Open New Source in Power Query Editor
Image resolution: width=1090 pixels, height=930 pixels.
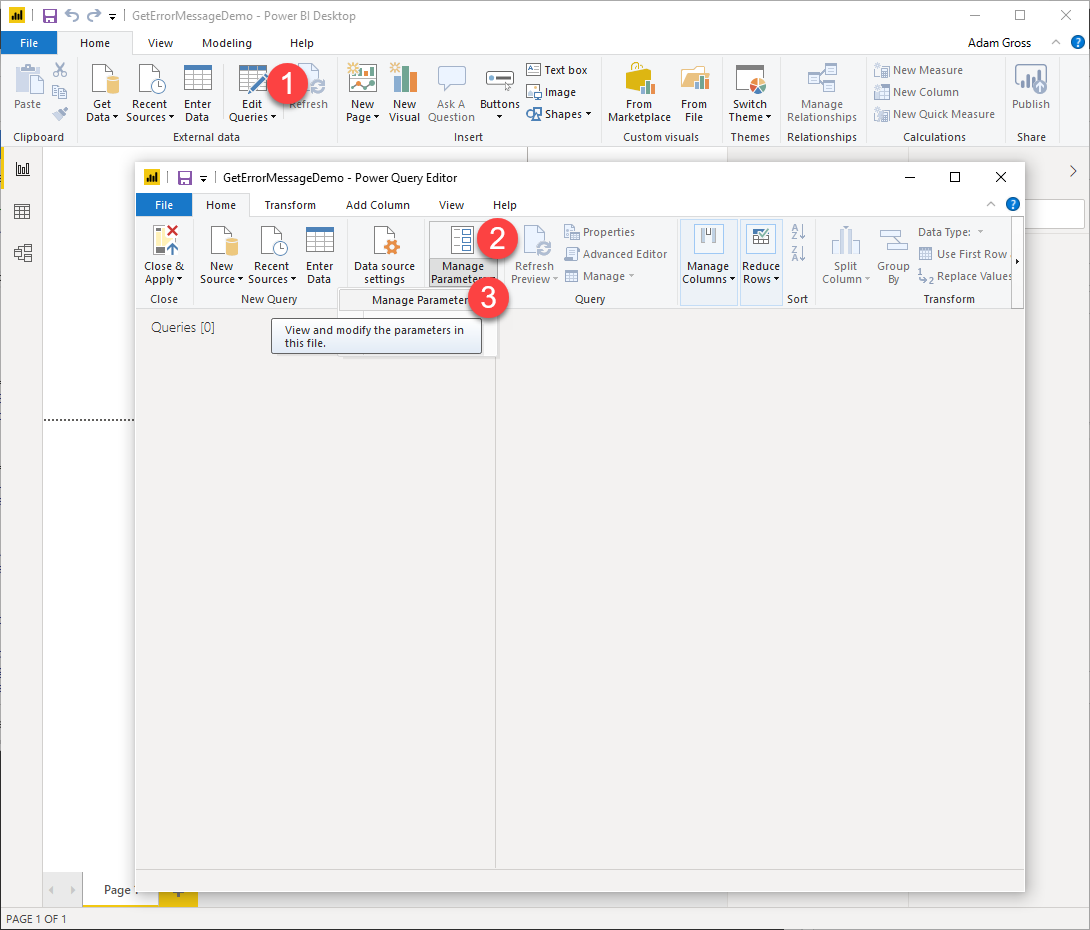pos(222,255)
